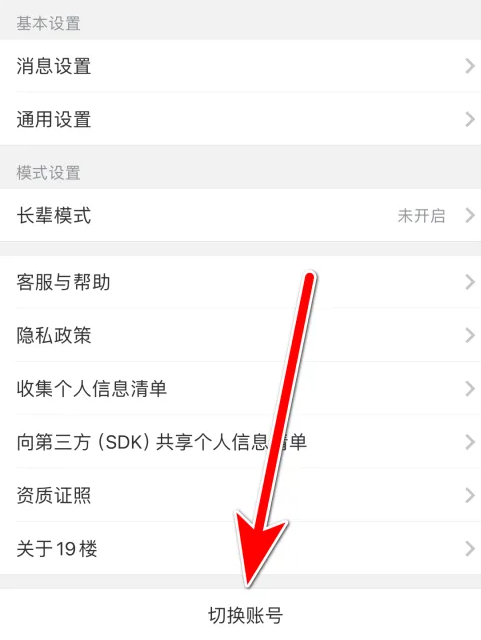Expand chevron beside 关于19楼
Viewport: 481px width, 640px height.
470,548
